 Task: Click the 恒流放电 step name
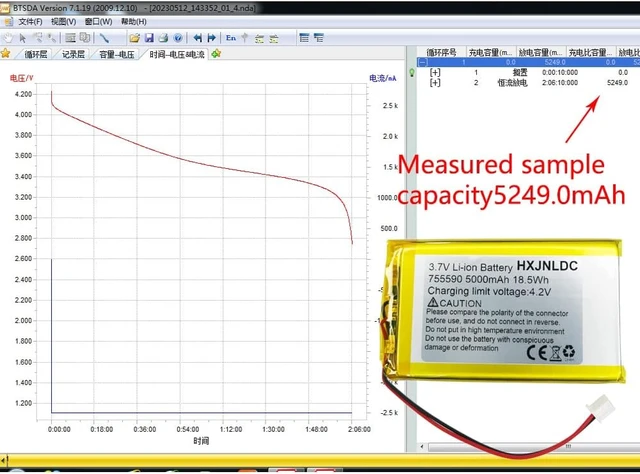[512, 82]
